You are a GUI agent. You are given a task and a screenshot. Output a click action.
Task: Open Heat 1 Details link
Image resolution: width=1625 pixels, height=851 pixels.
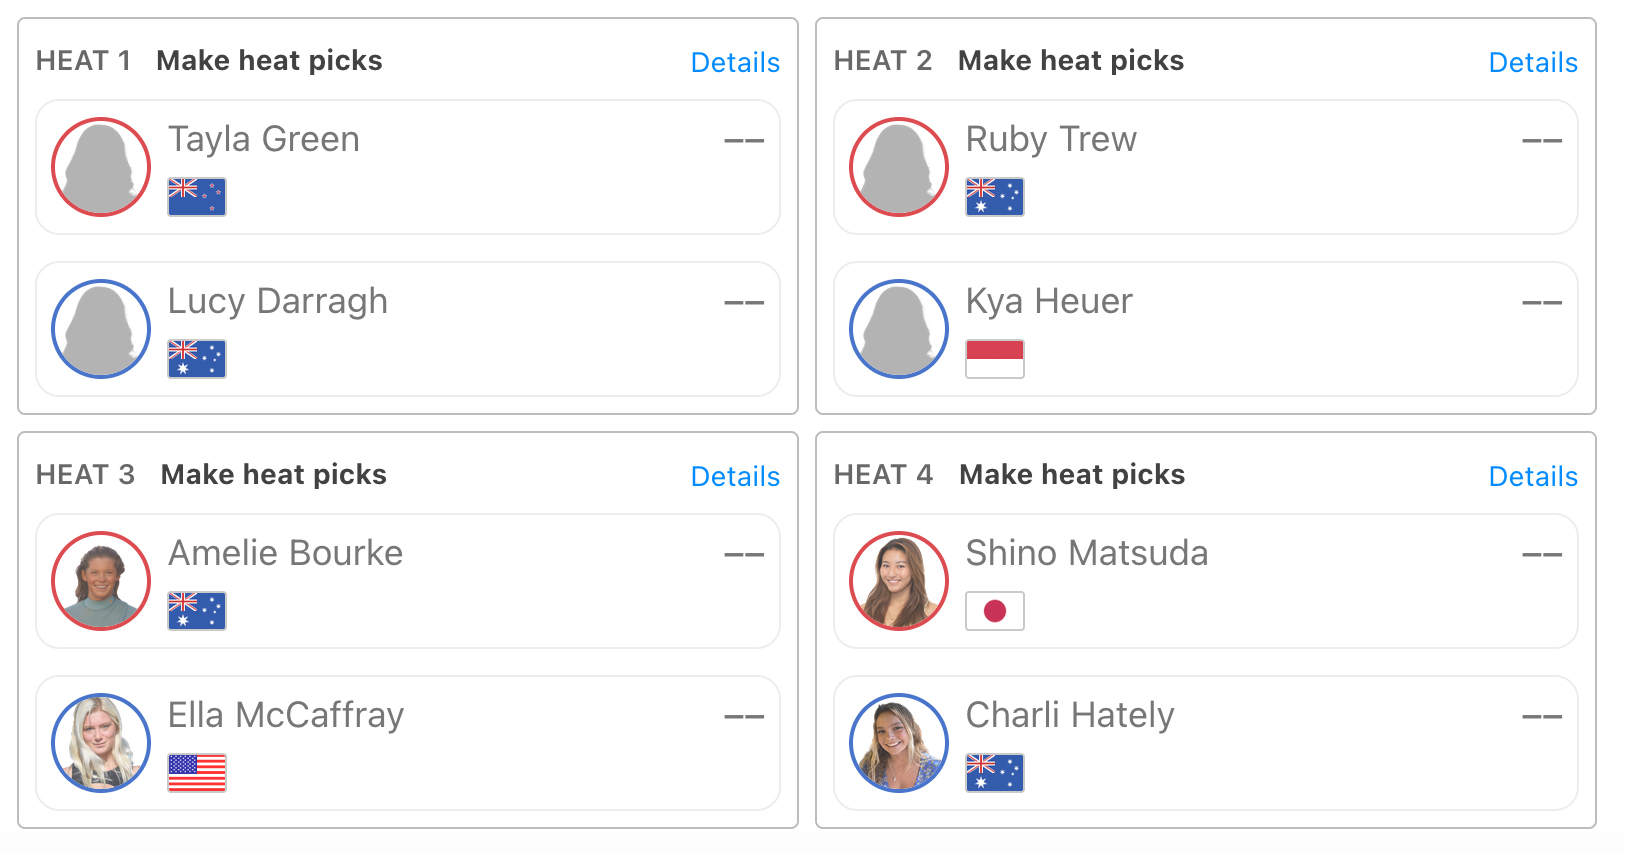pyautogui.click(x=735, y=62)
